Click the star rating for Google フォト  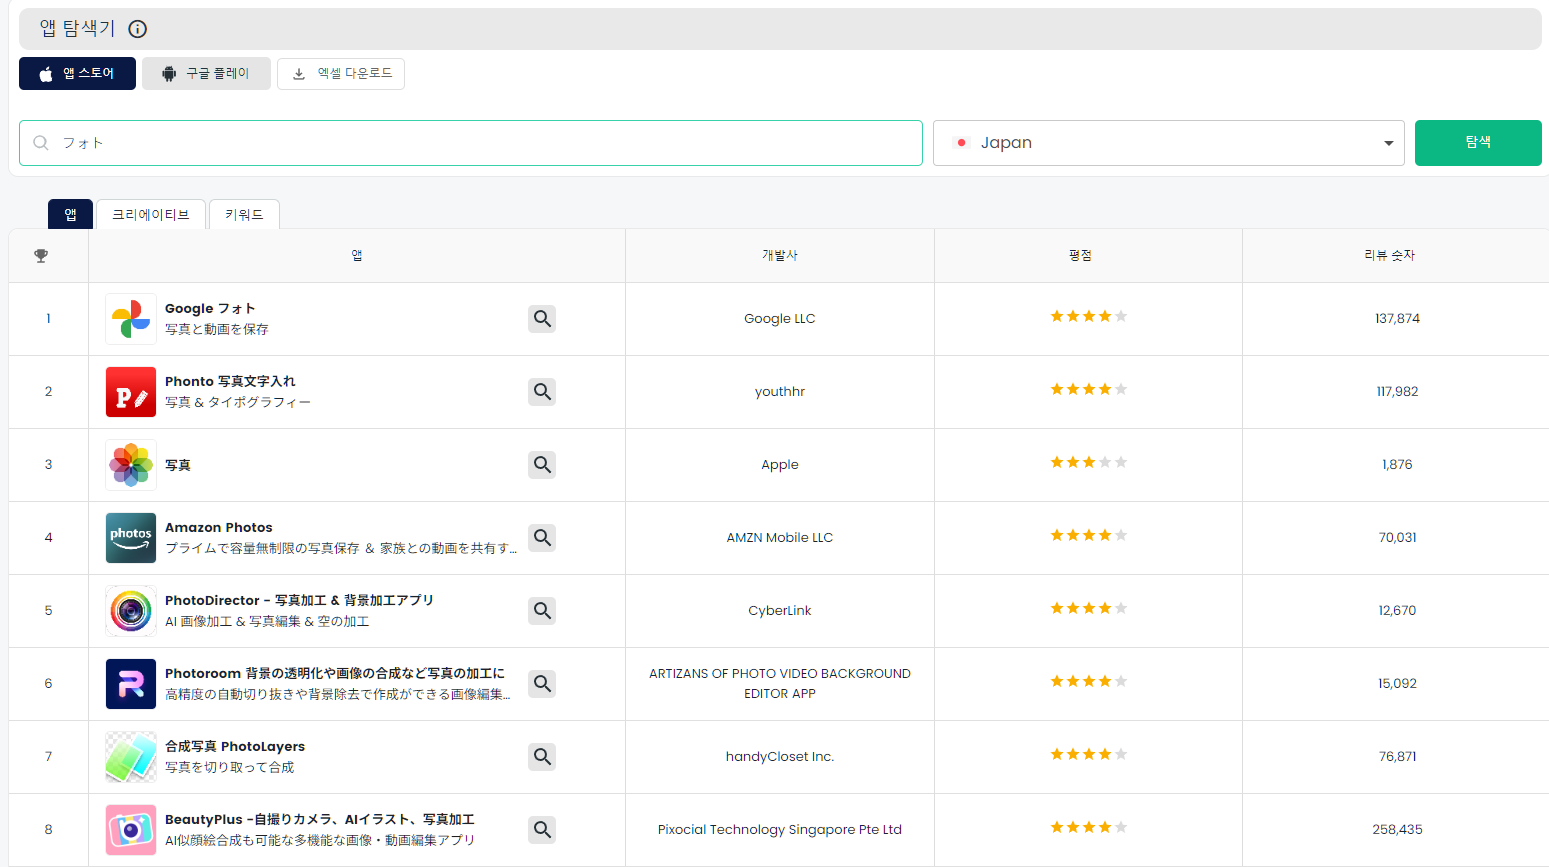pyautogui.click(x=1089, y=316)
